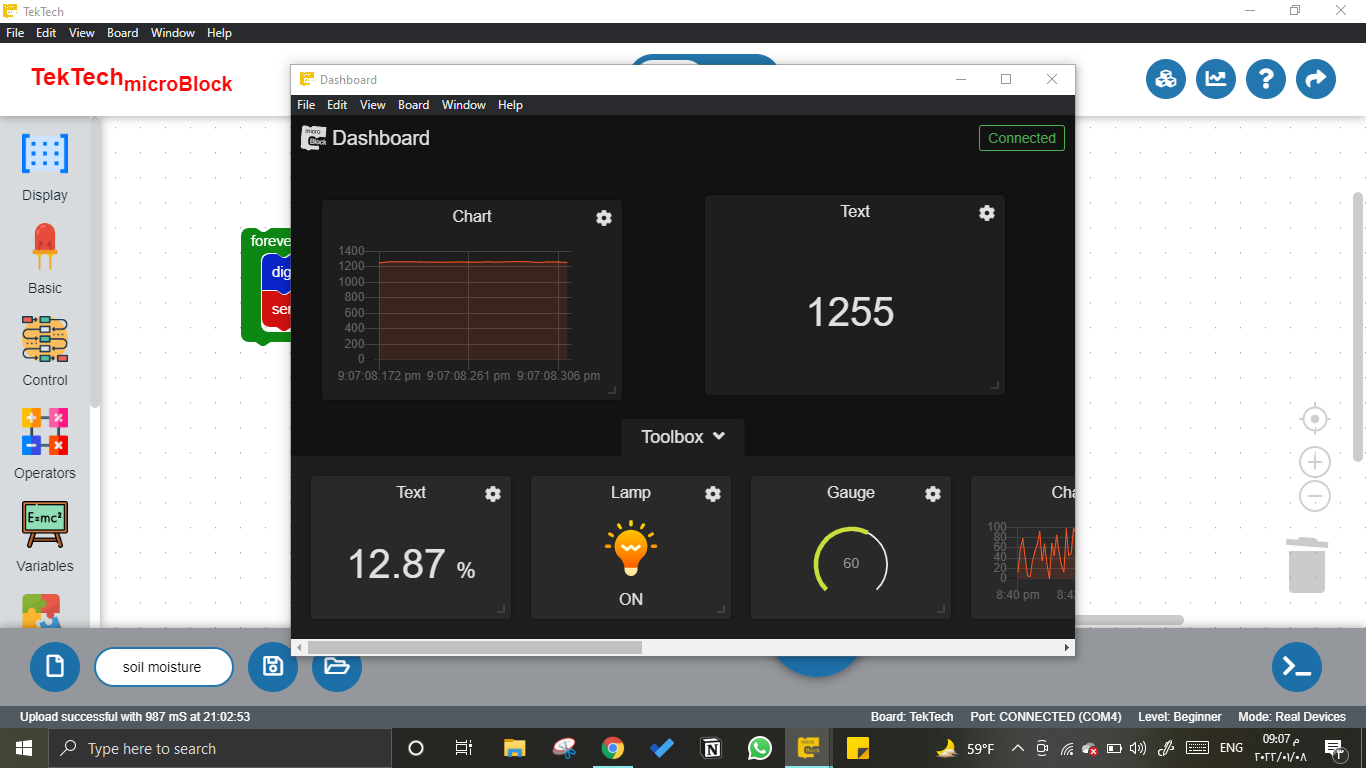1366x768 pixels.
Task: Save the project with the floppy disk icon
Action: coord(273,667)
